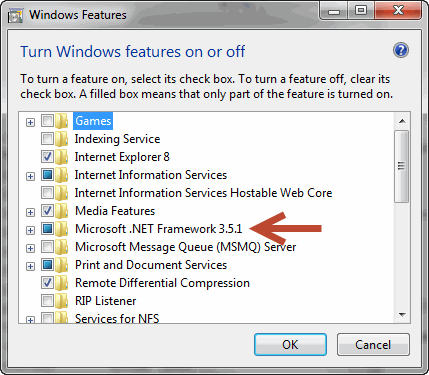This screenshot has width=429, height=375.
Task: Confirm changes with the OK button
Action: (x=290, y=345)
